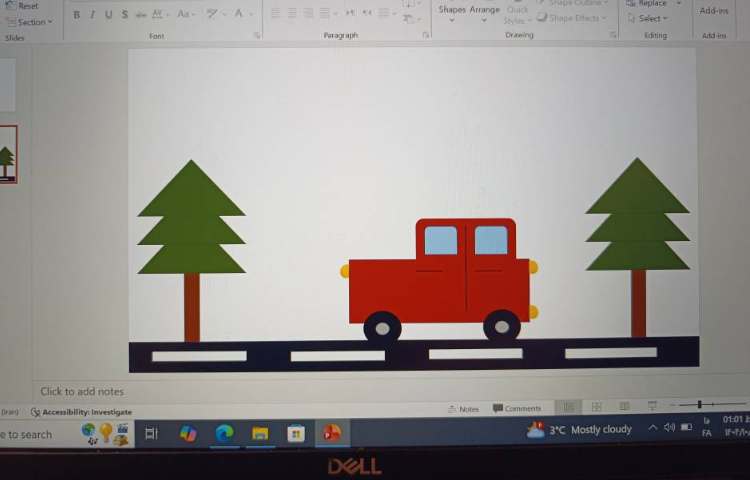Toggle bold formatting in Font group

click(x=76, y=15)
